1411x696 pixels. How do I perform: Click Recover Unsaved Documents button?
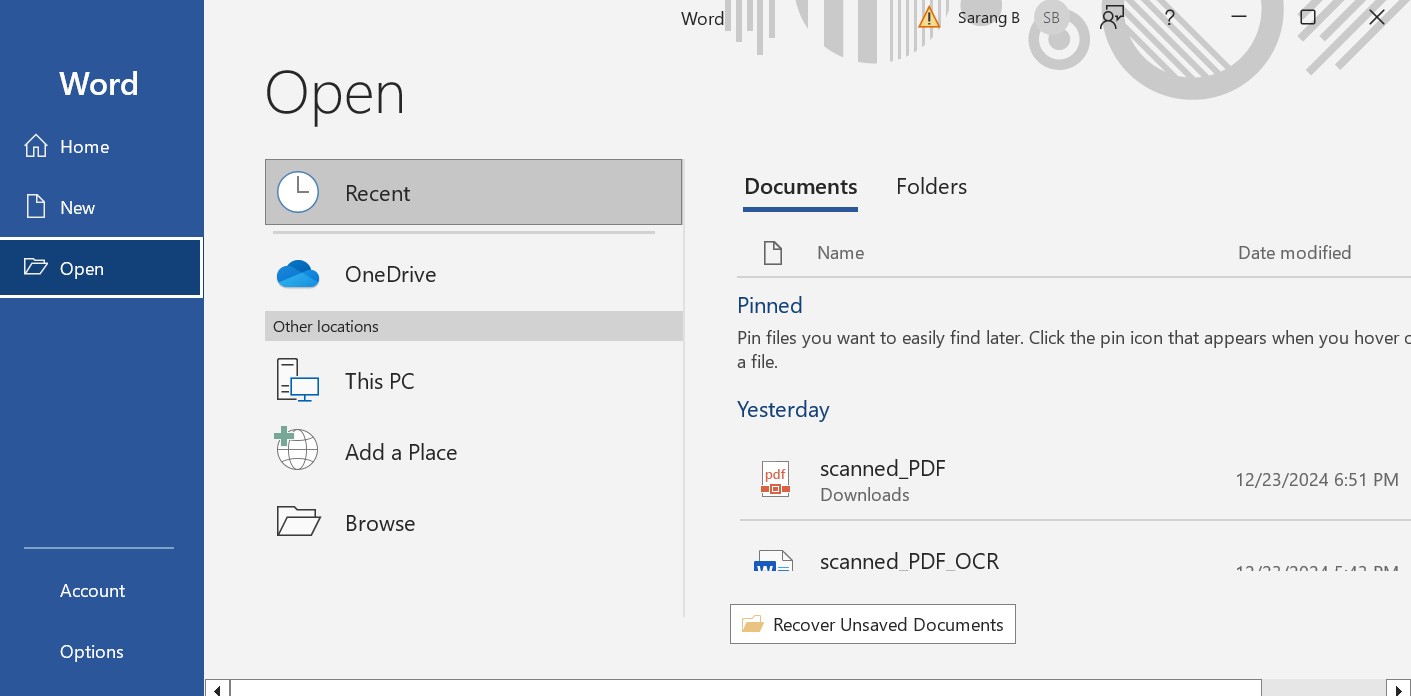coord(873,624)
